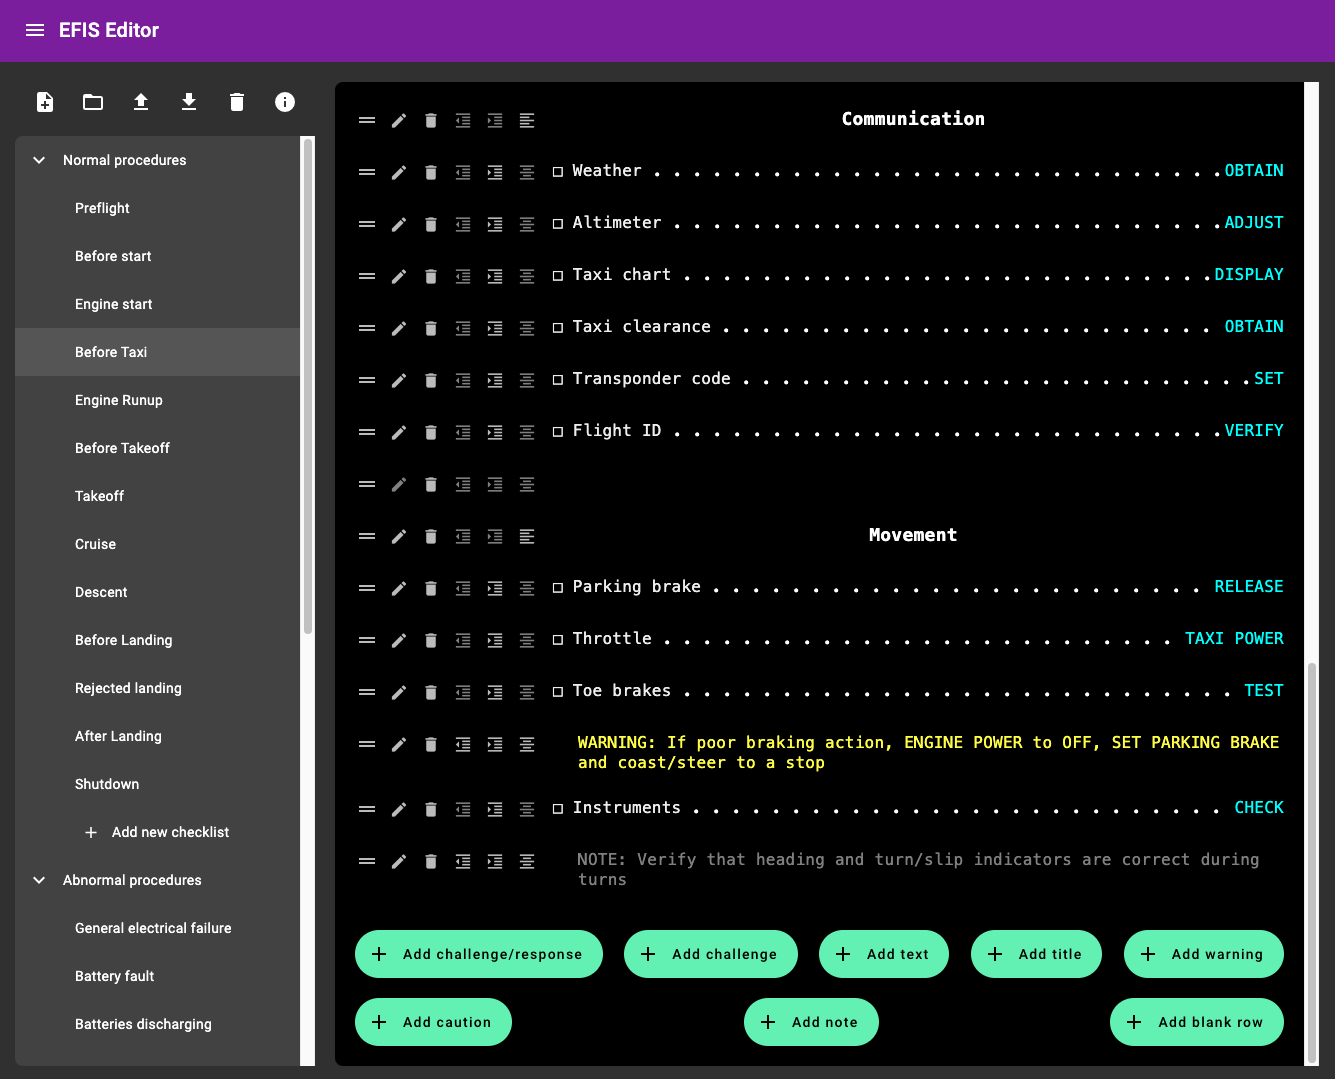Edit the WARNING poor braking row

coord(399,744)
